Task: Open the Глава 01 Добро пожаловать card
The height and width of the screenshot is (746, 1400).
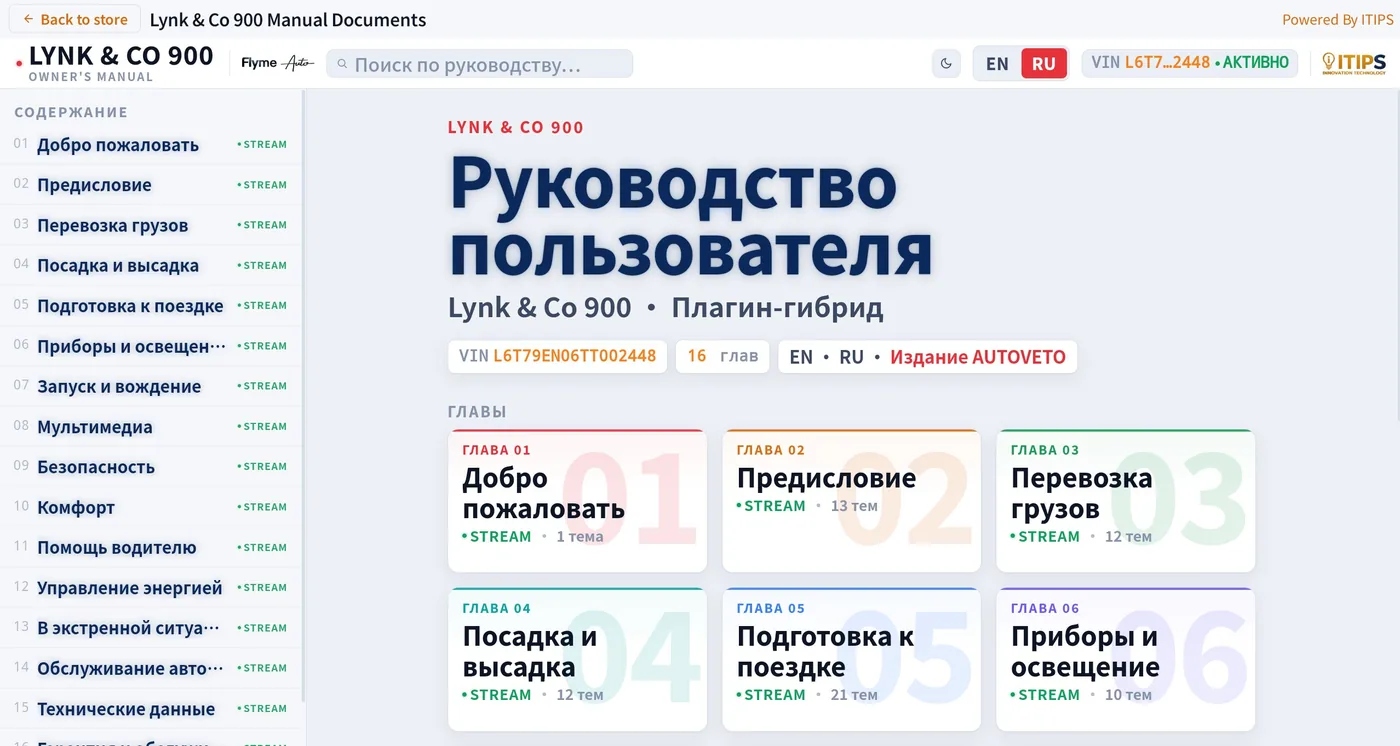Action: point(577,501)
